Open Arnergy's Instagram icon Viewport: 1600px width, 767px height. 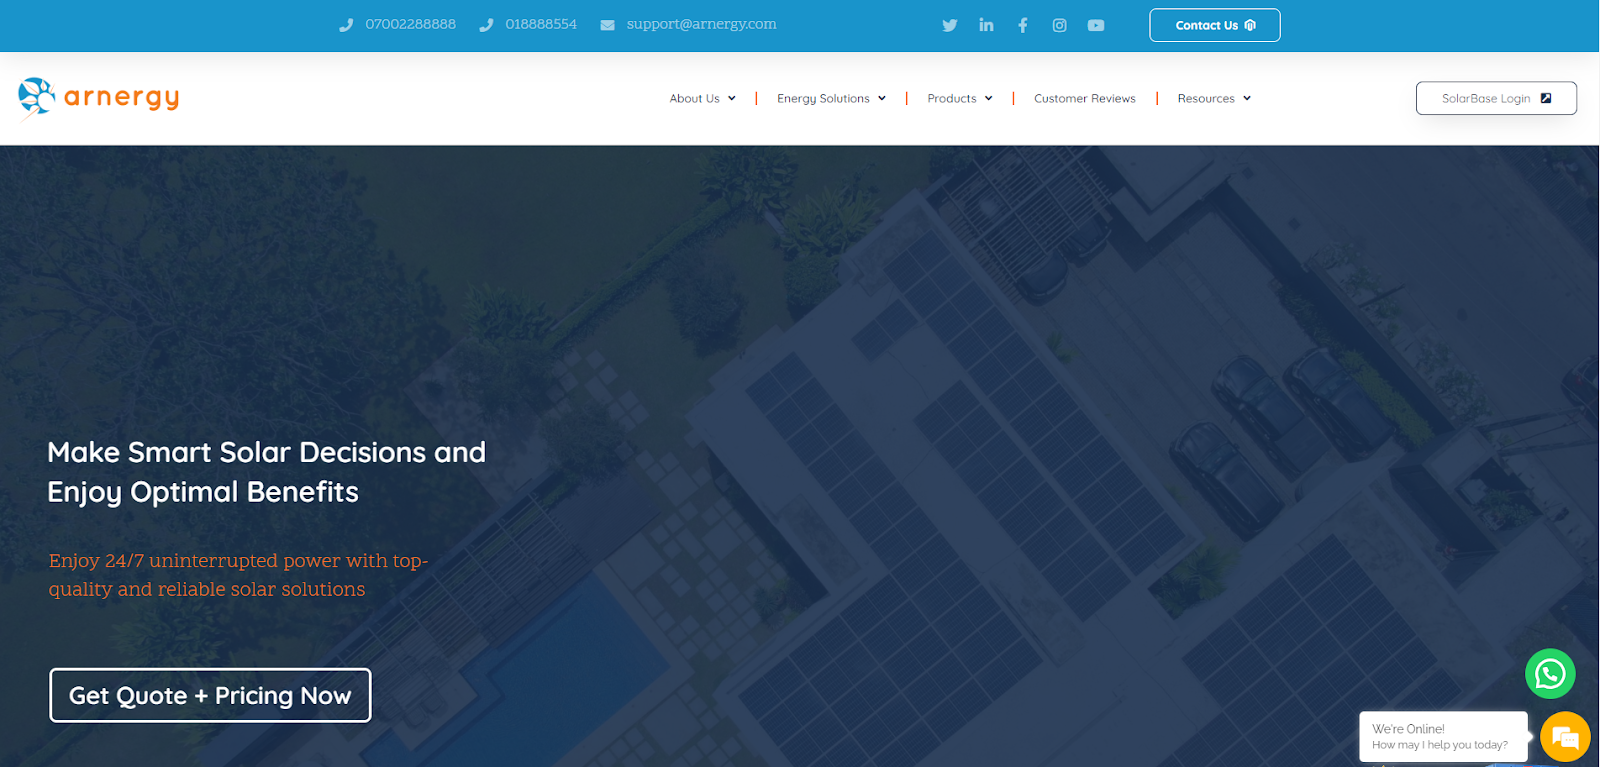point(1059,25)
